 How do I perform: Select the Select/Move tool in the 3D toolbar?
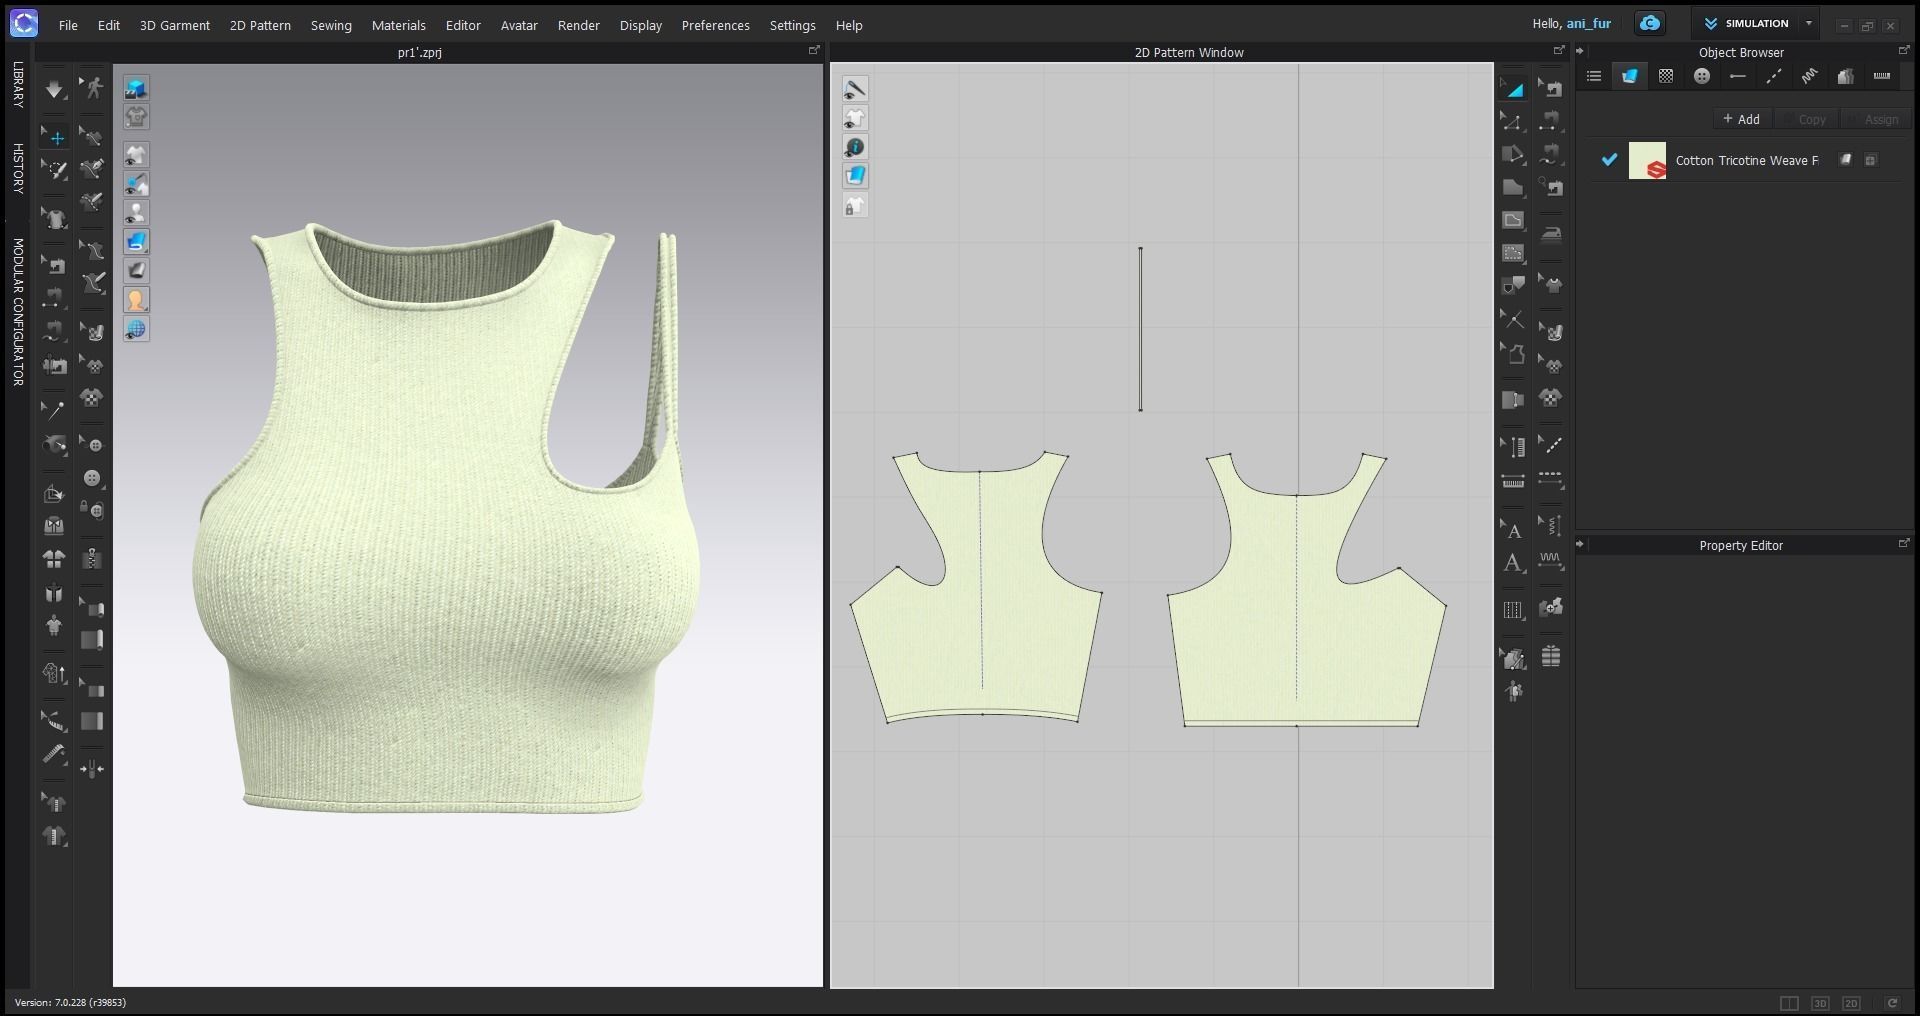[54, 137]
